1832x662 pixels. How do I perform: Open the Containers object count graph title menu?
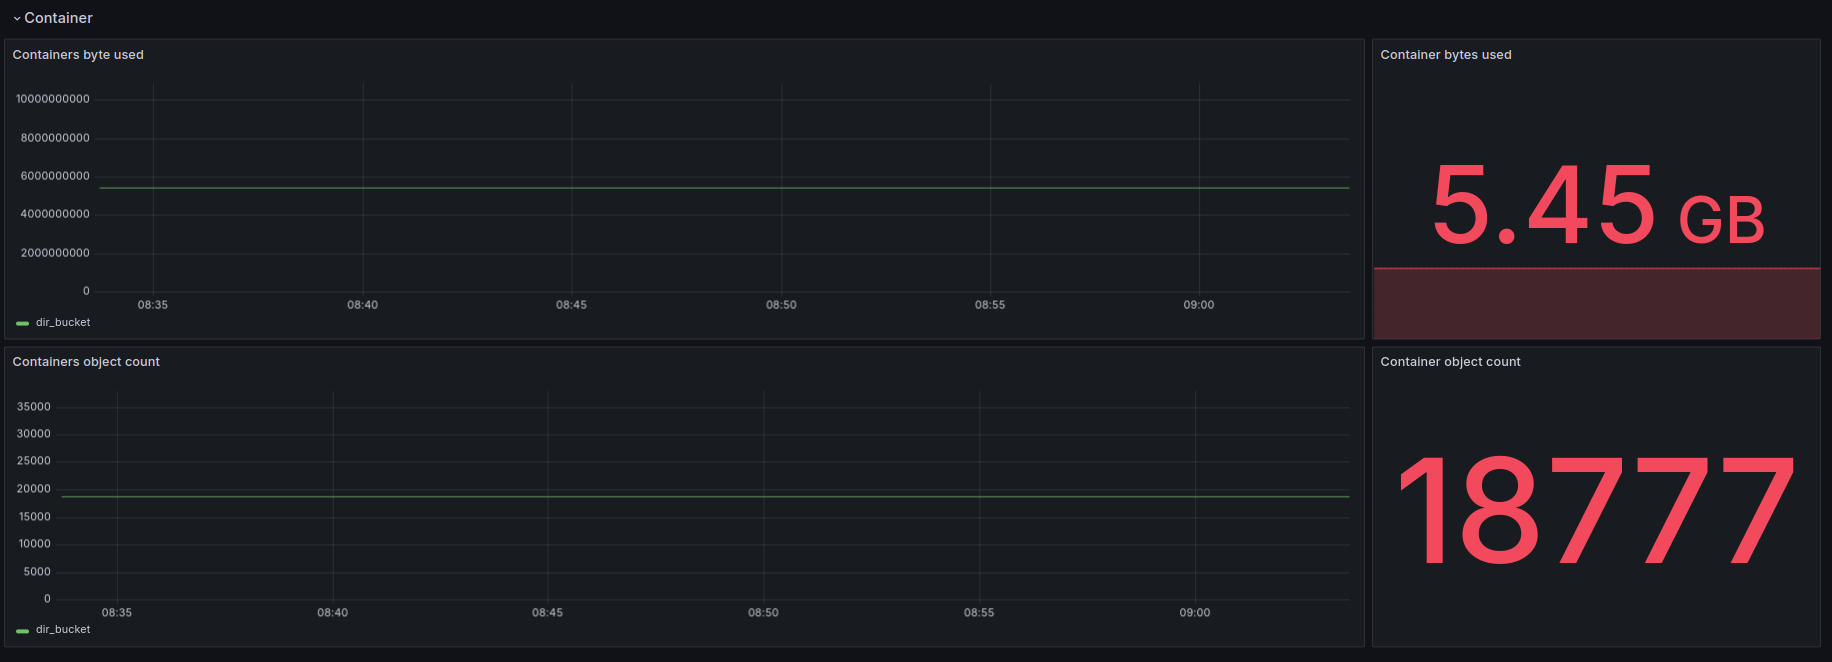(x=86, y=362)
